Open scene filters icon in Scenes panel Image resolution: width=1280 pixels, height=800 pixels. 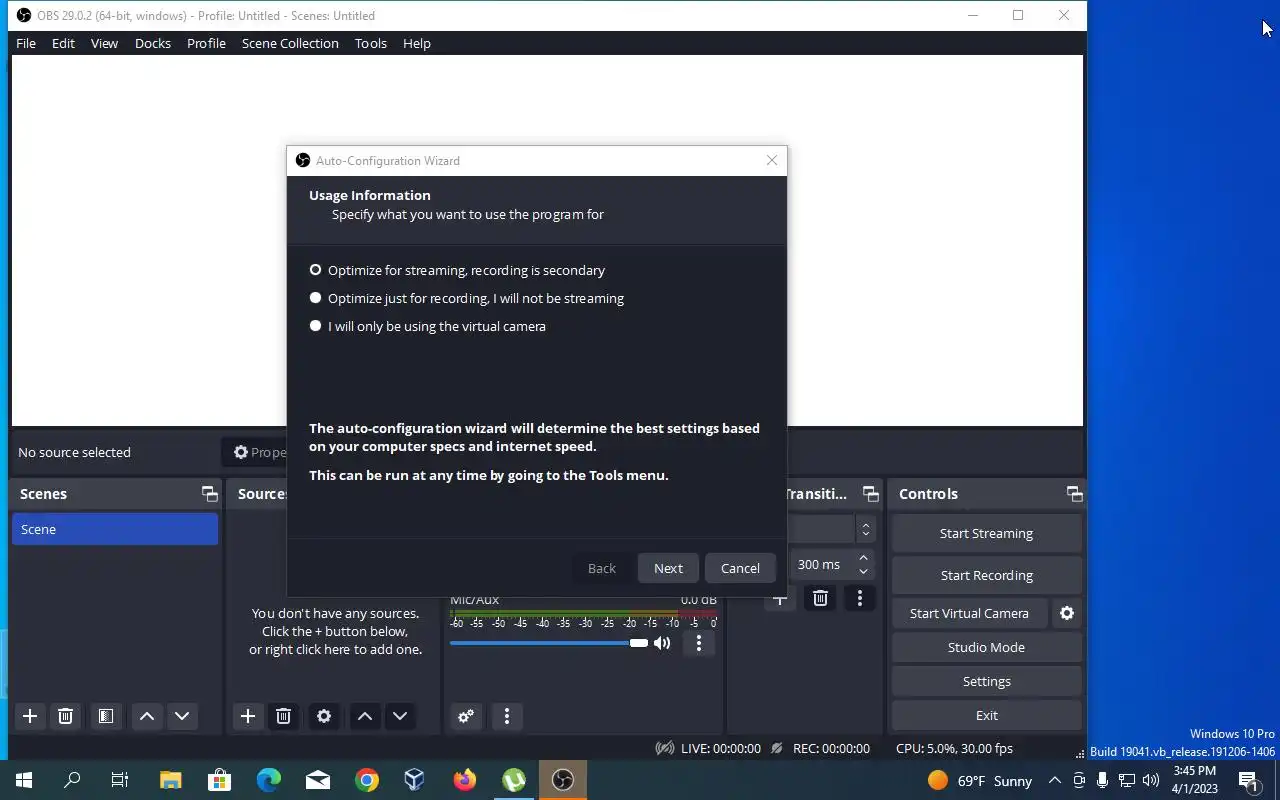pos(106,716)
